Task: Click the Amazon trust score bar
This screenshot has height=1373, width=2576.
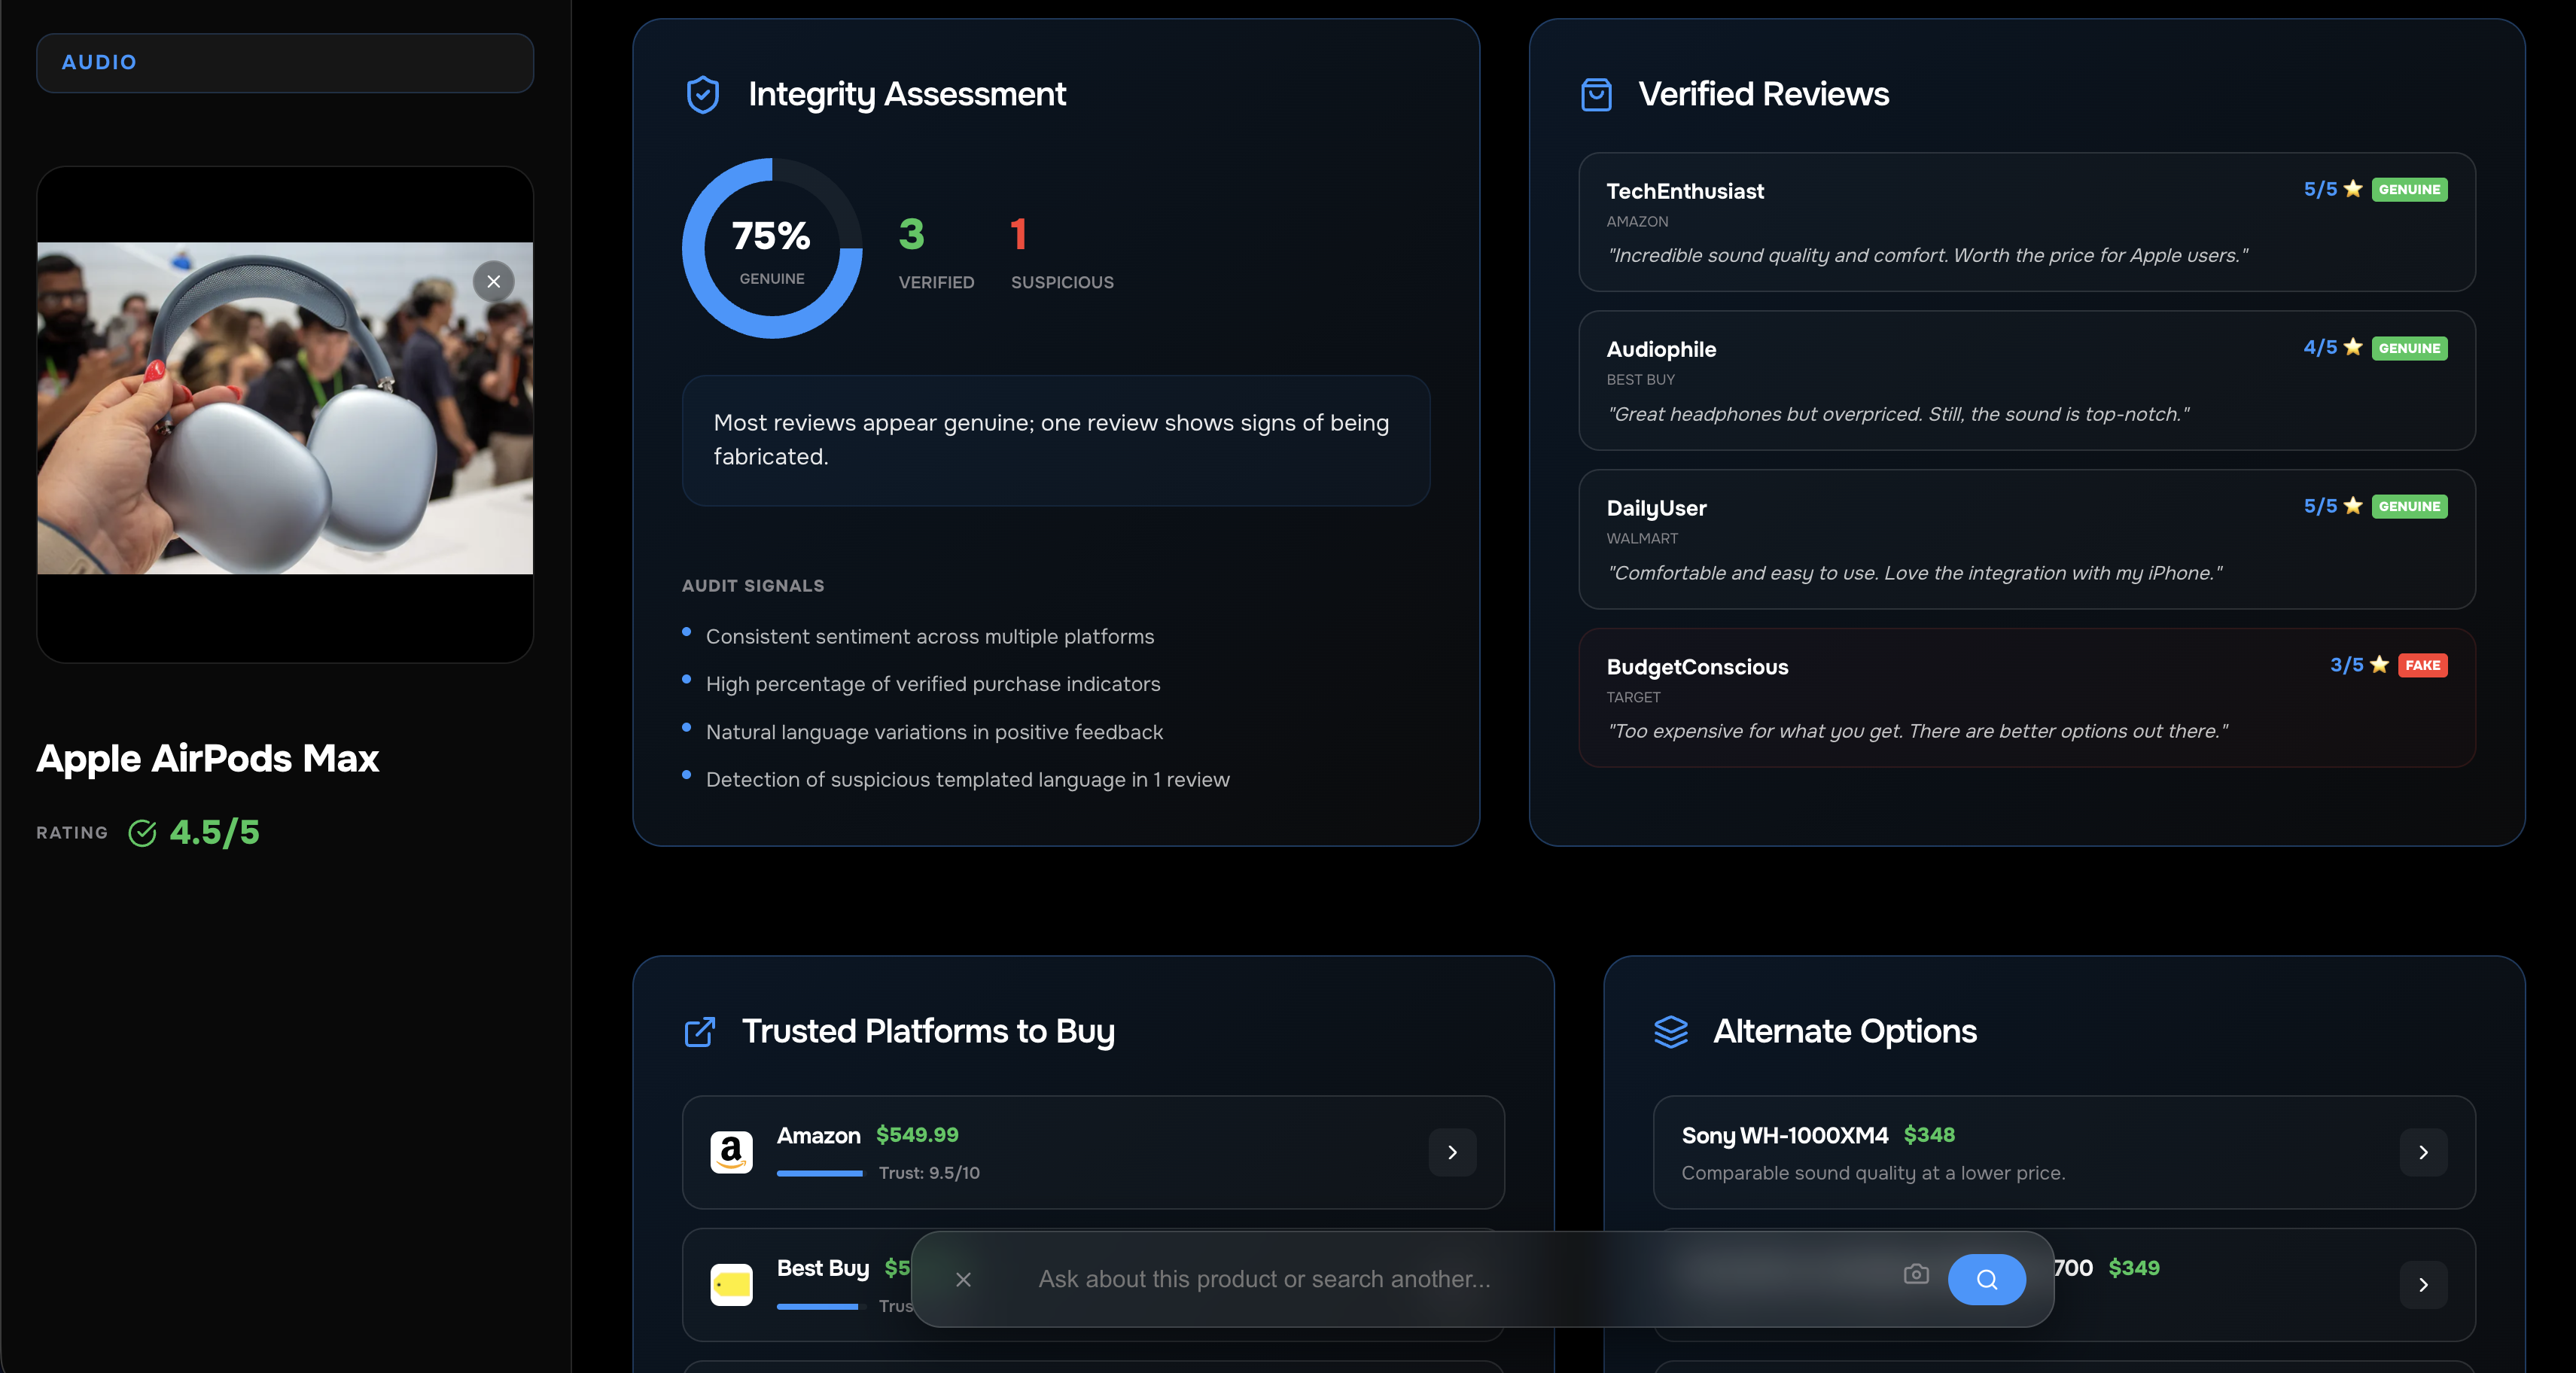Action: click(819, 1173)
